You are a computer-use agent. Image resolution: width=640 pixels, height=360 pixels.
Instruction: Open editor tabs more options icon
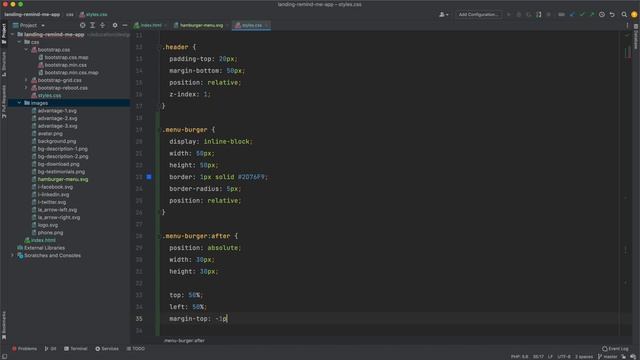pos(627,25)
